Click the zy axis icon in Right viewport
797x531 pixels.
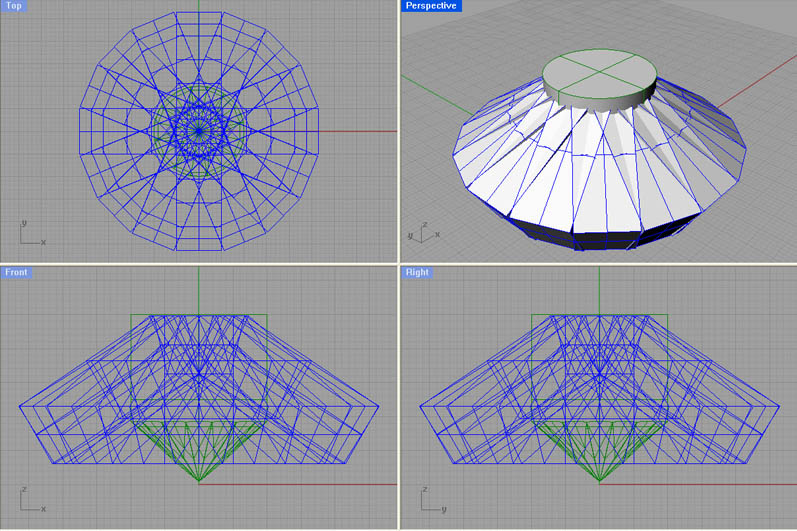click(434, 499)
